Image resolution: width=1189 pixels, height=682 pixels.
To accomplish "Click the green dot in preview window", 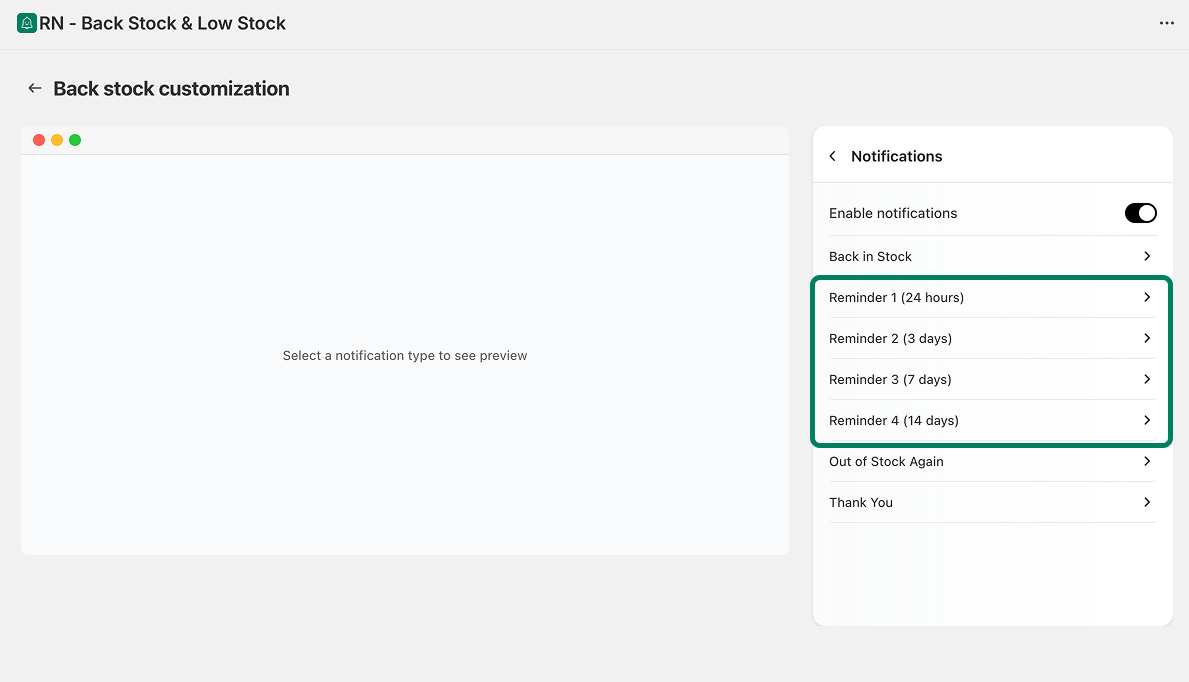I will (75, 140).
